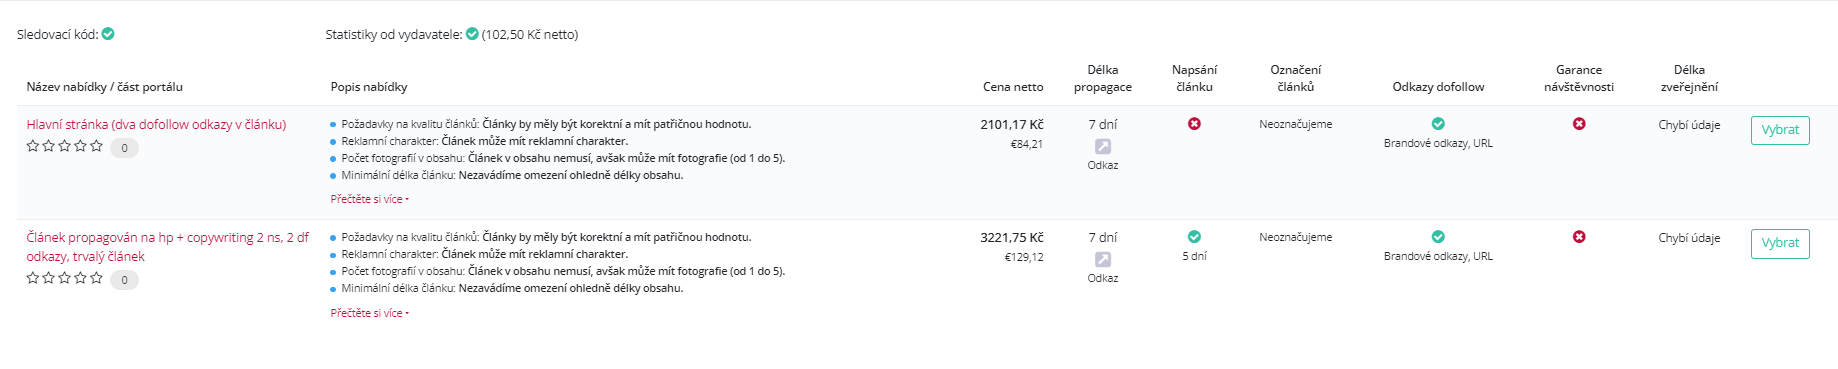Click the green checkmark beside Sledovací kód
This screenshot has height=369, width=1838.
[x=108, y=34]
